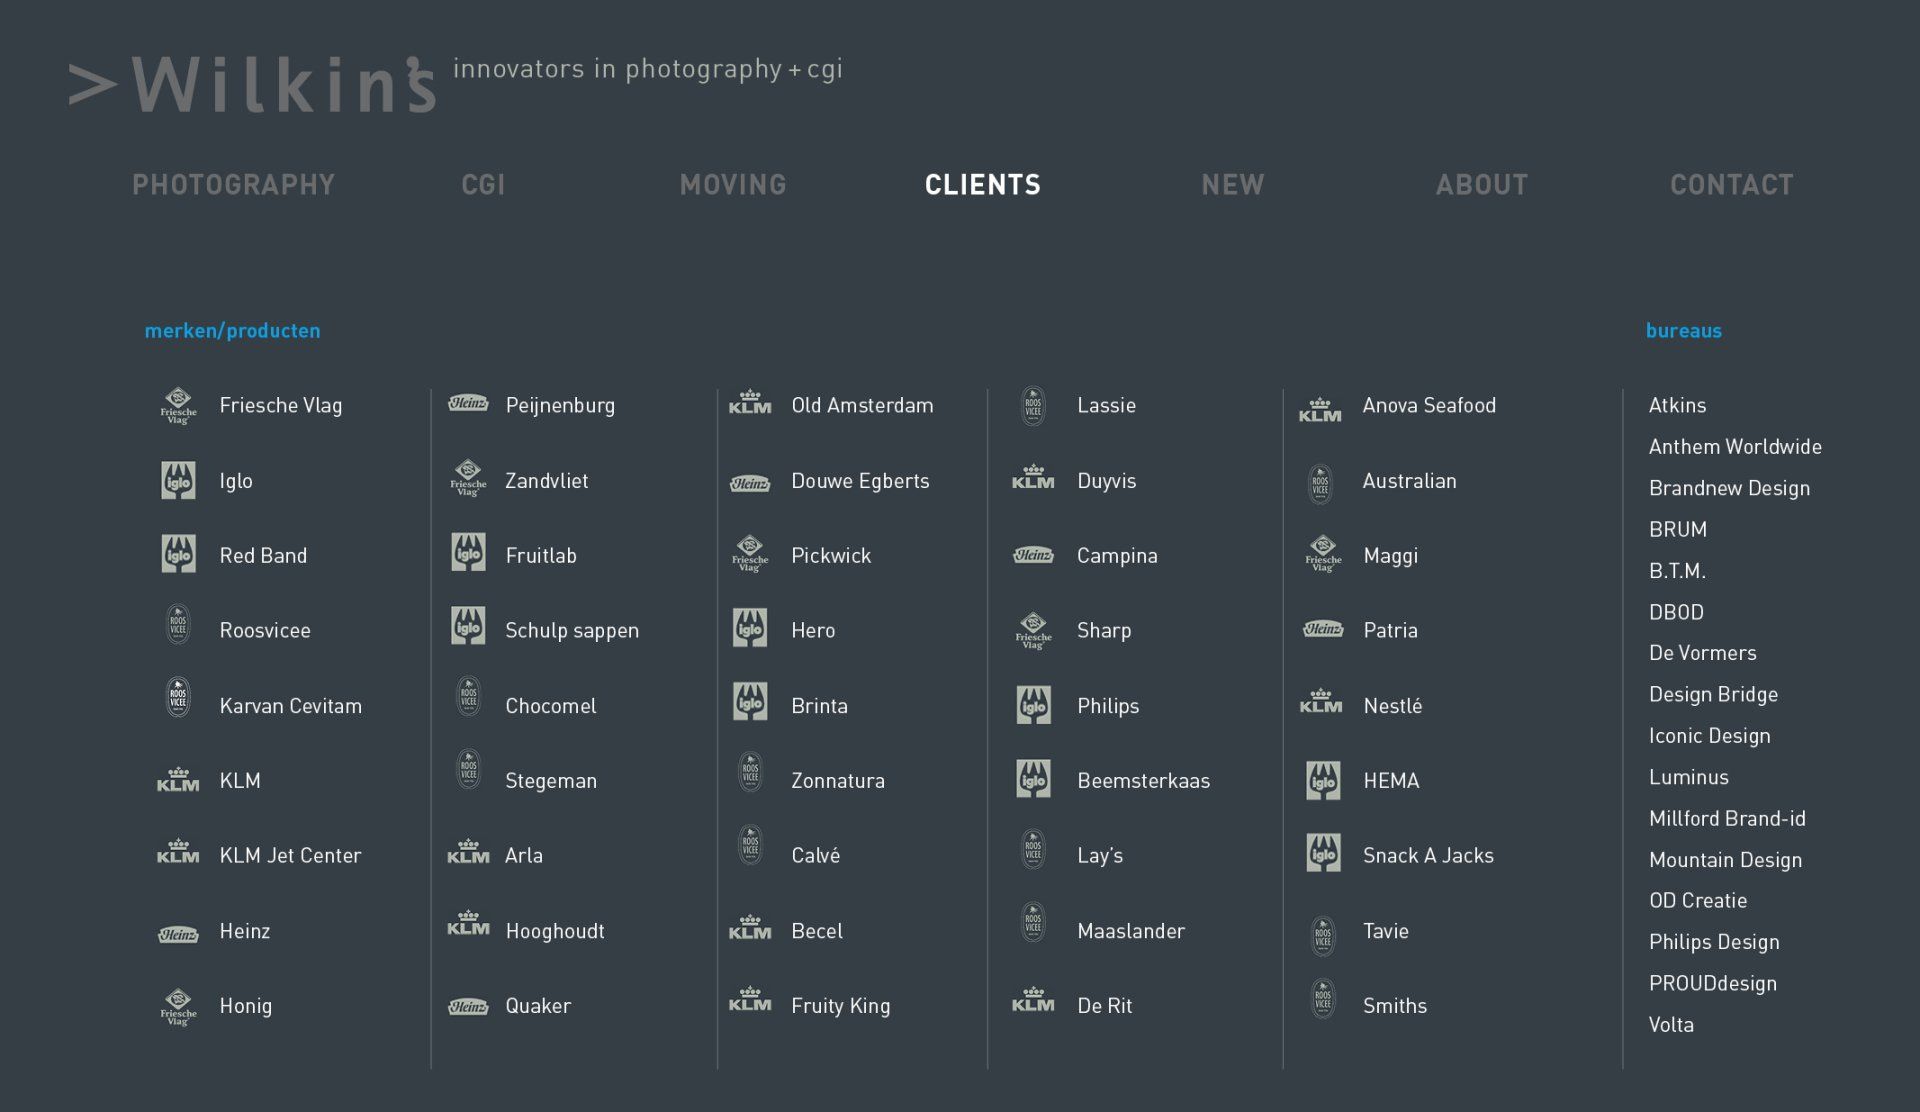Open the Atkins bureau entry
Image resolution: width=1920 pixels, height=1112 pixels.
[x=1677, y=406]
